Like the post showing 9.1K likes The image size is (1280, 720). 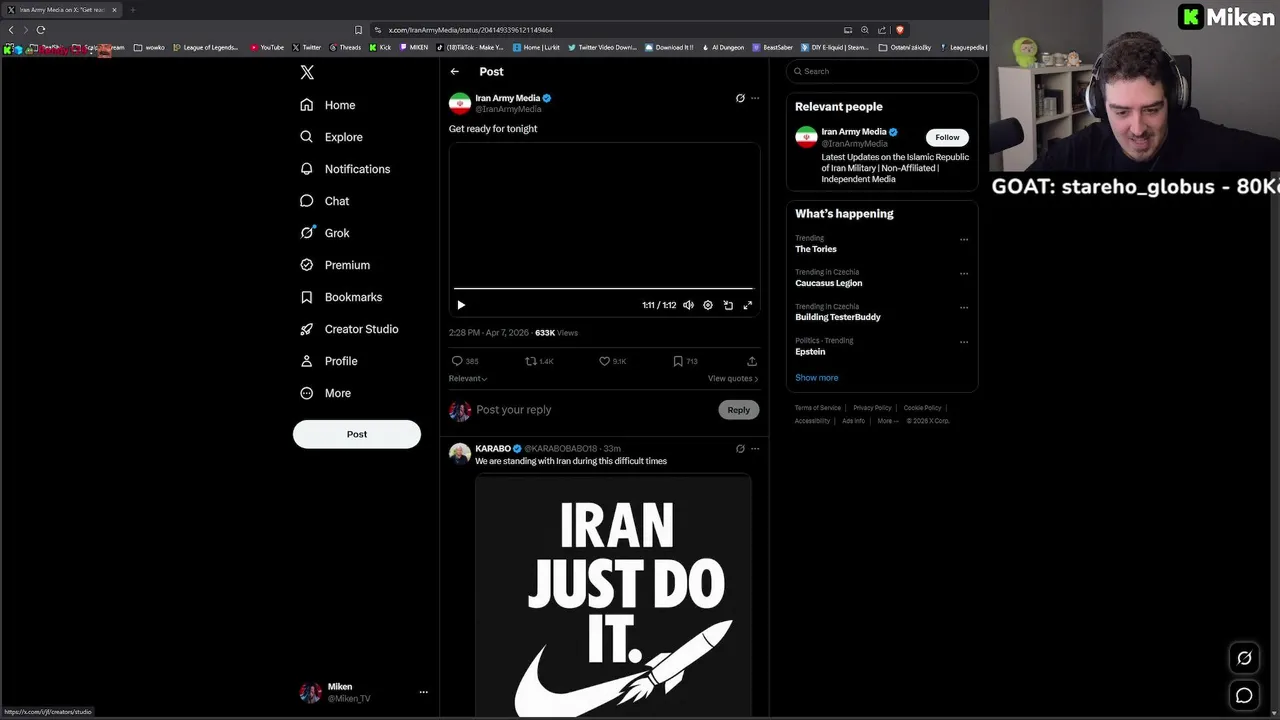(604, 361)
